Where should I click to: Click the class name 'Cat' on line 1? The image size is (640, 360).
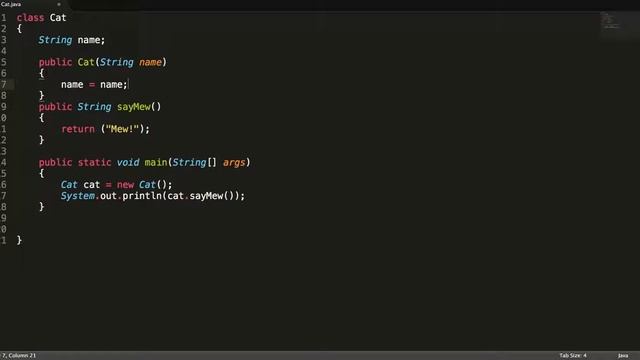58,18
